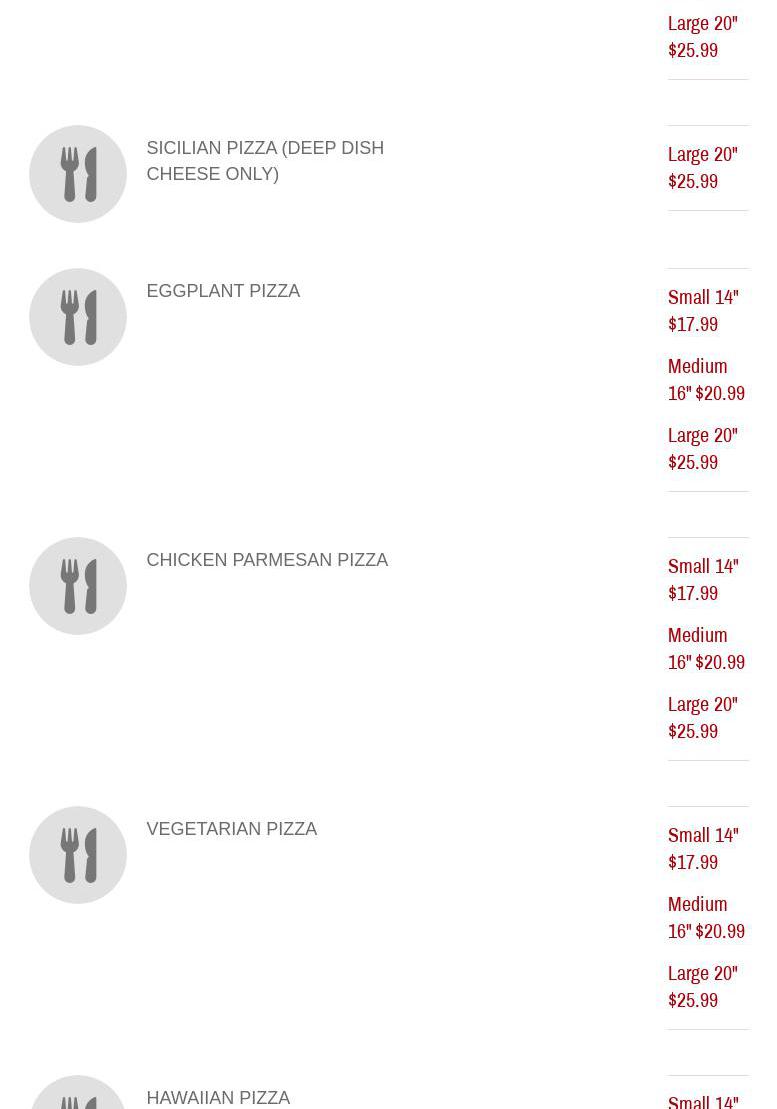The height and width of the screenshot is (1109, 777).
Task: Open the Eggplant Pizza item title
Action: pos(223,291)
